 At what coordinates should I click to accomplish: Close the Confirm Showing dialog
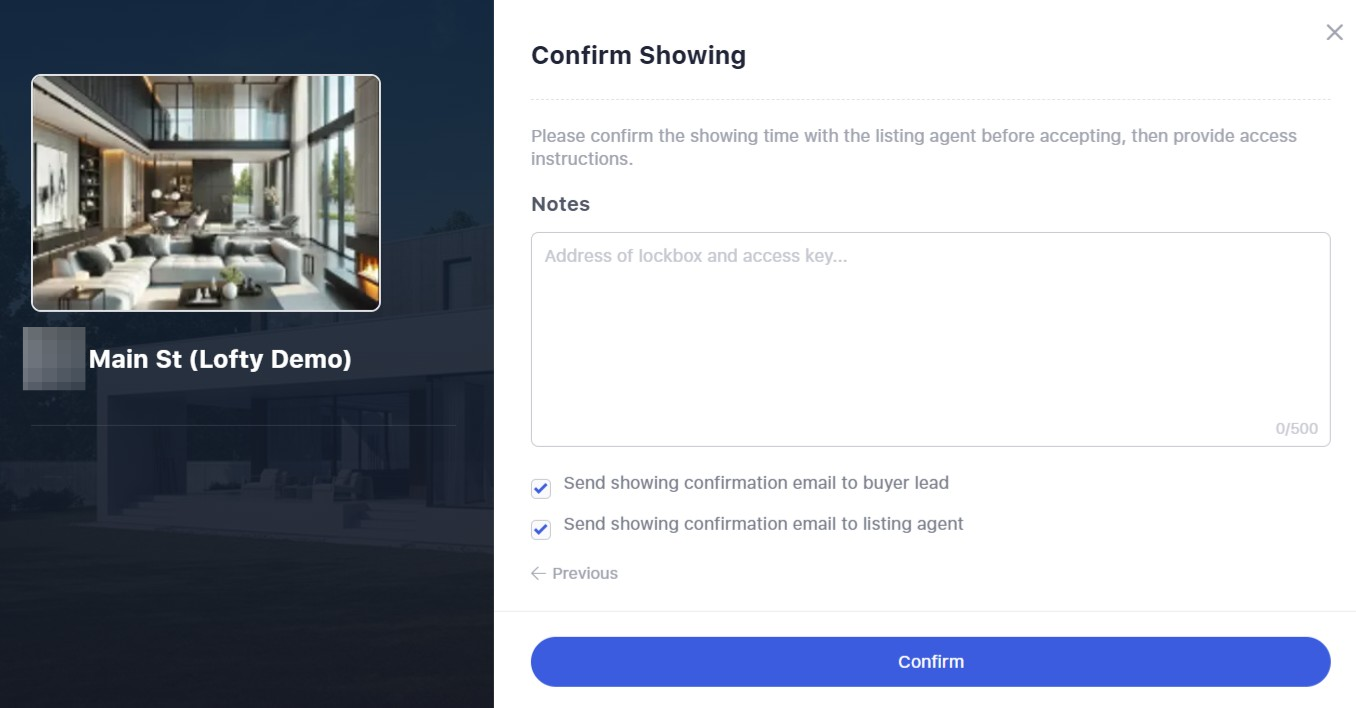pos(1334,33)
